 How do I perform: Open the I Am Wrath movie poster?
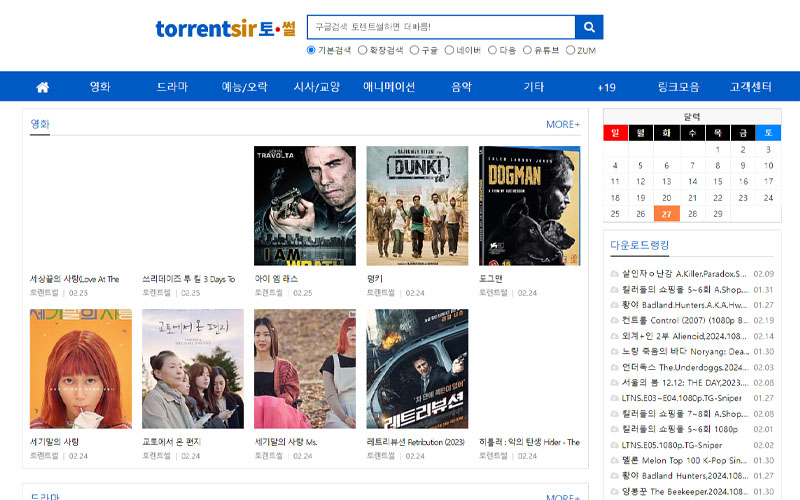coord(305,206)
